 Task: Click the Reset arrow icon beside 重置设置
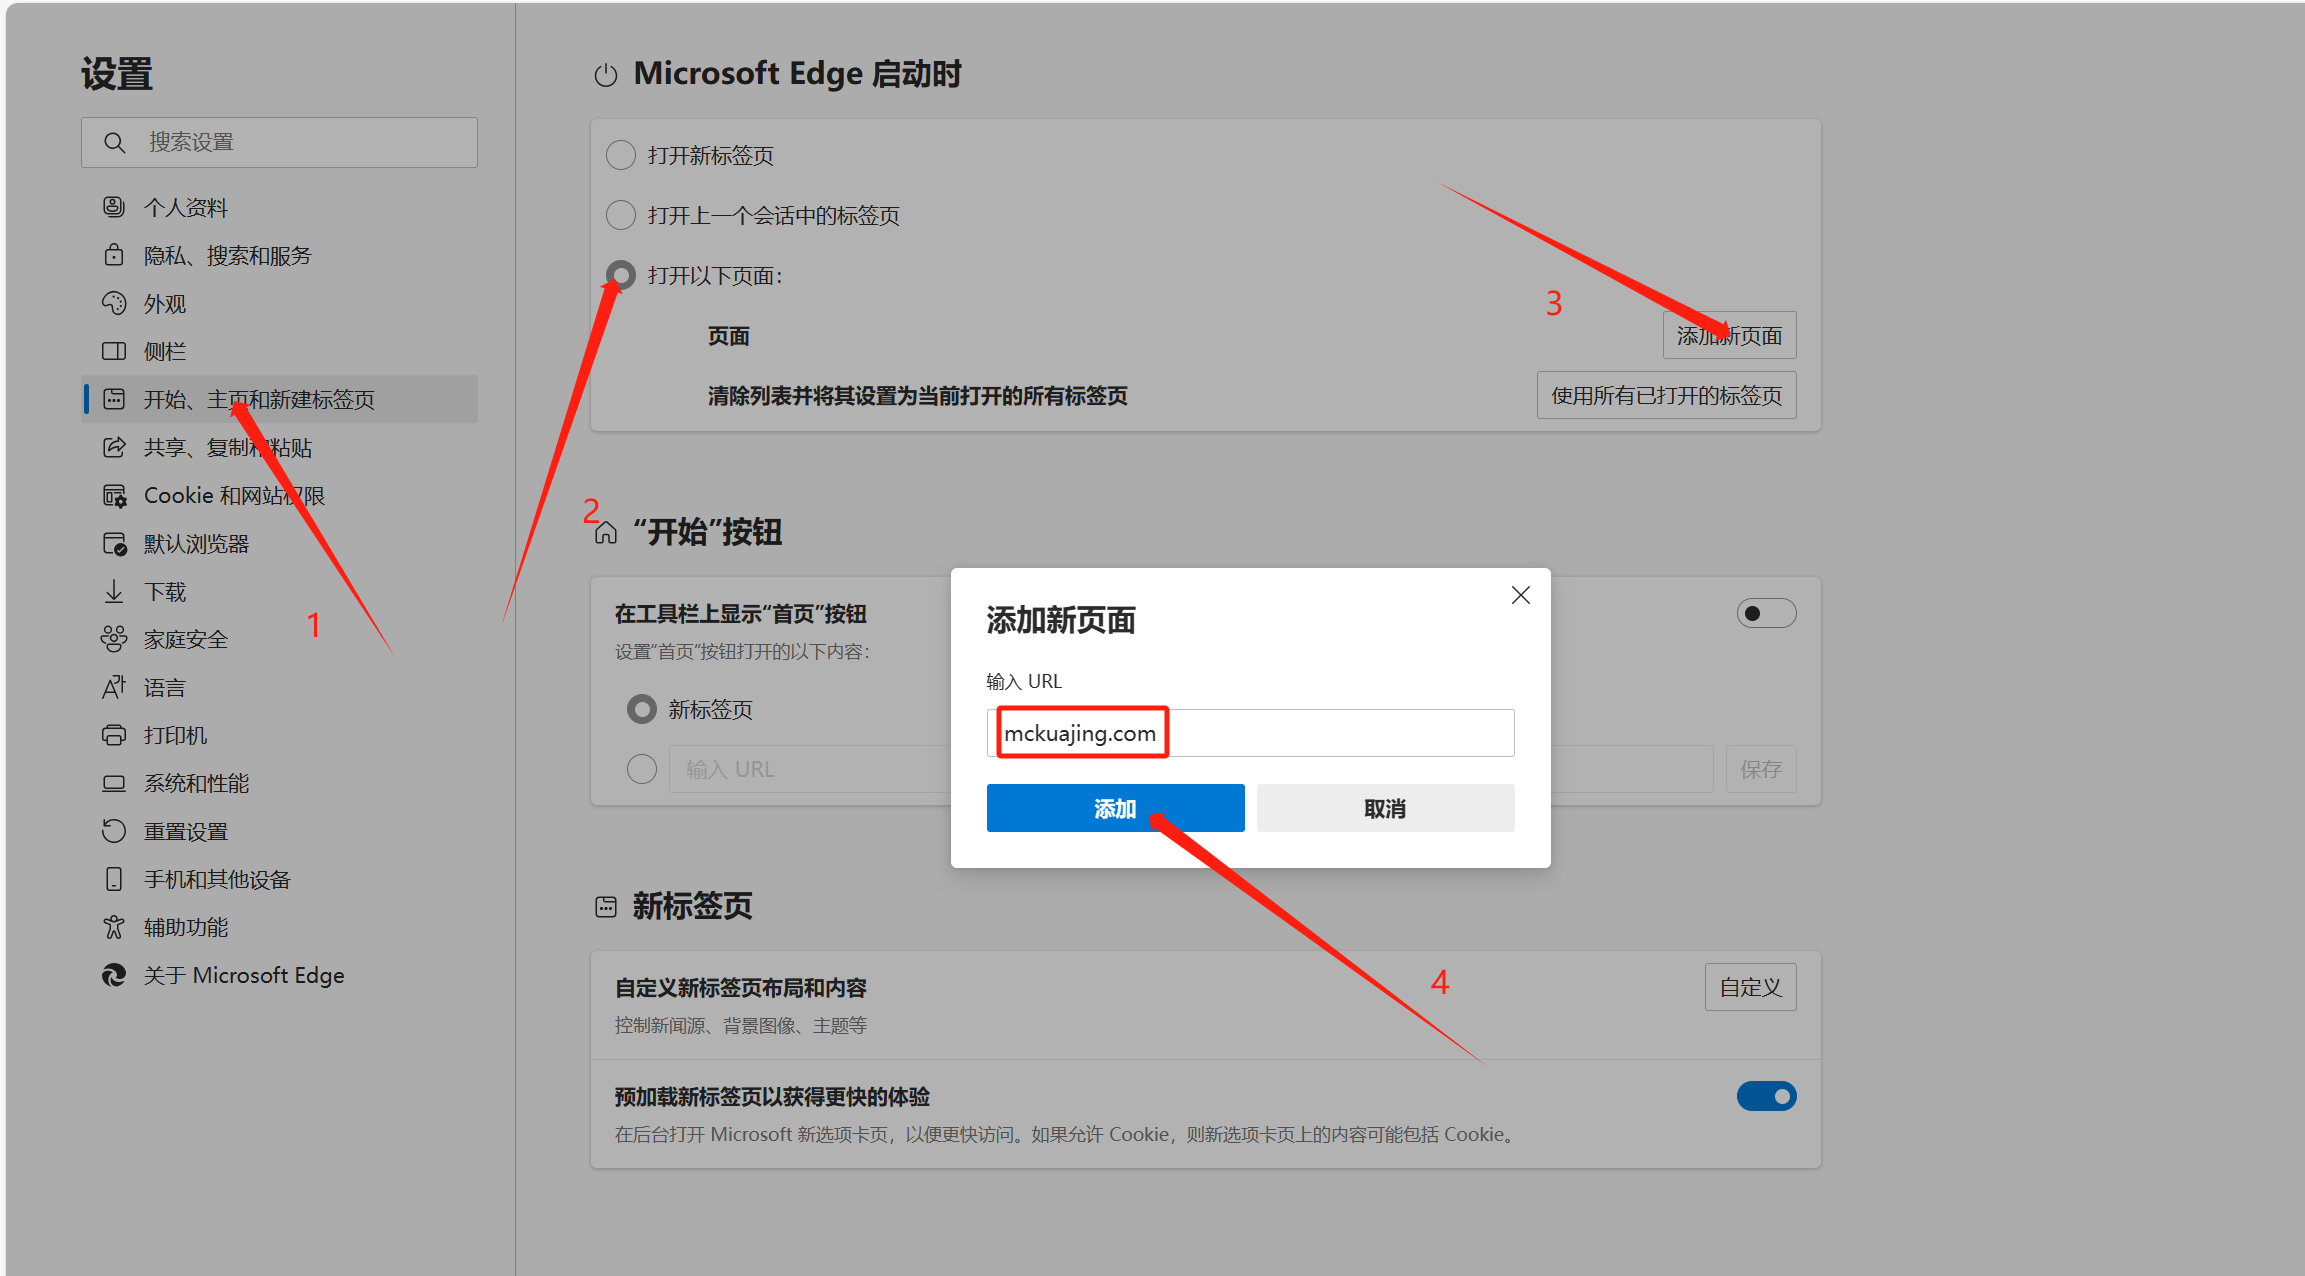[114, 831]
